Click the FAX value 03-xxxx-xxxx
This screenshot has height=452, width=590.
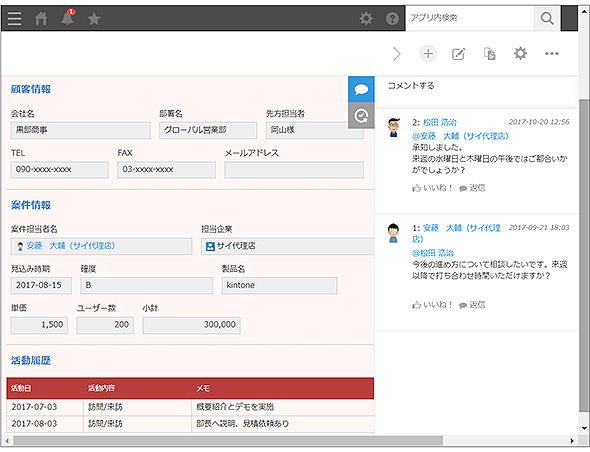[166, 170]
